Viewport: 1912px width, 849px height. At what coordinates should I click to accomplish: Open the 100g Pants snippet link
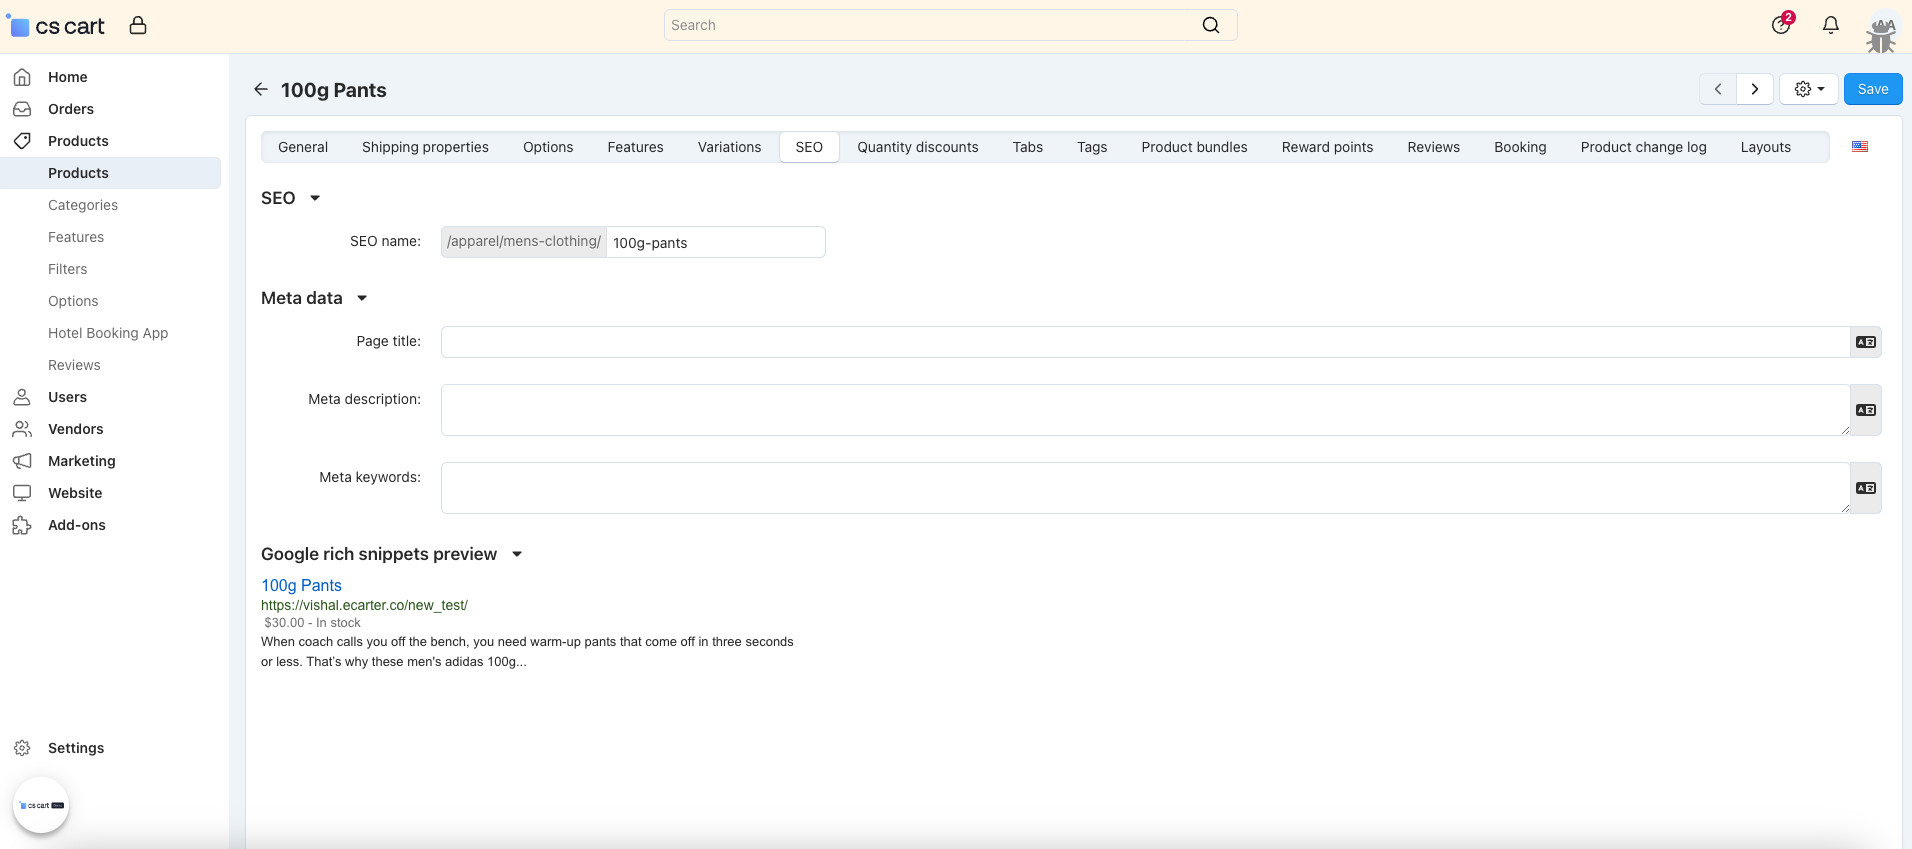301,585
